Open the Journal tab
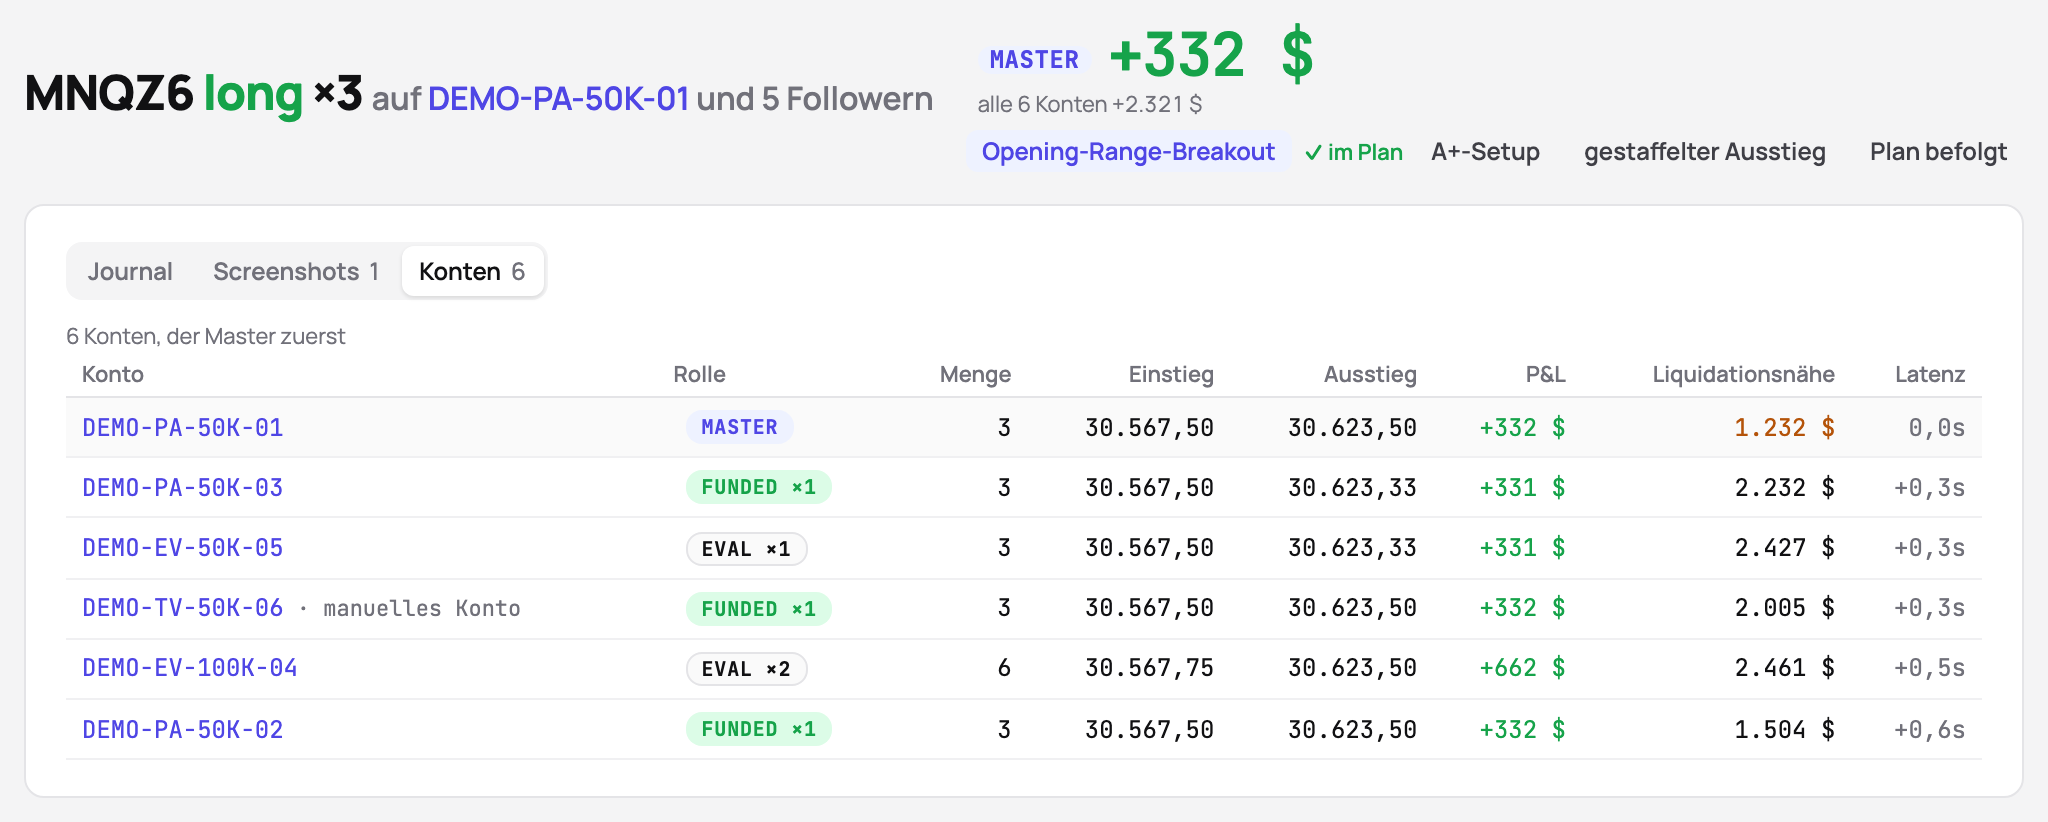 point(130,272)
